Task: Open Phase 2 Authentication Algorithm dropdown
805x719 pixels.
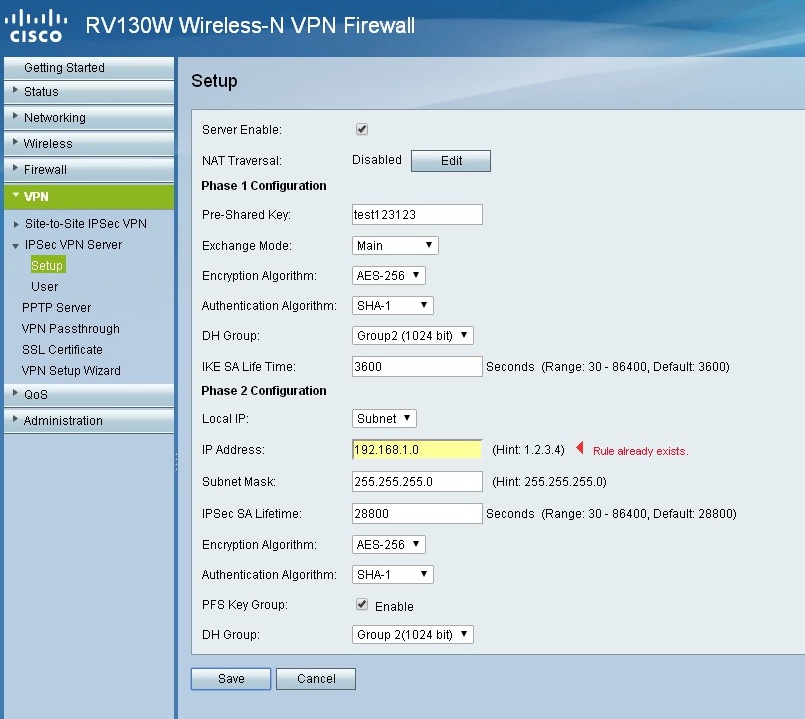Action: click(x=393, y=575)
